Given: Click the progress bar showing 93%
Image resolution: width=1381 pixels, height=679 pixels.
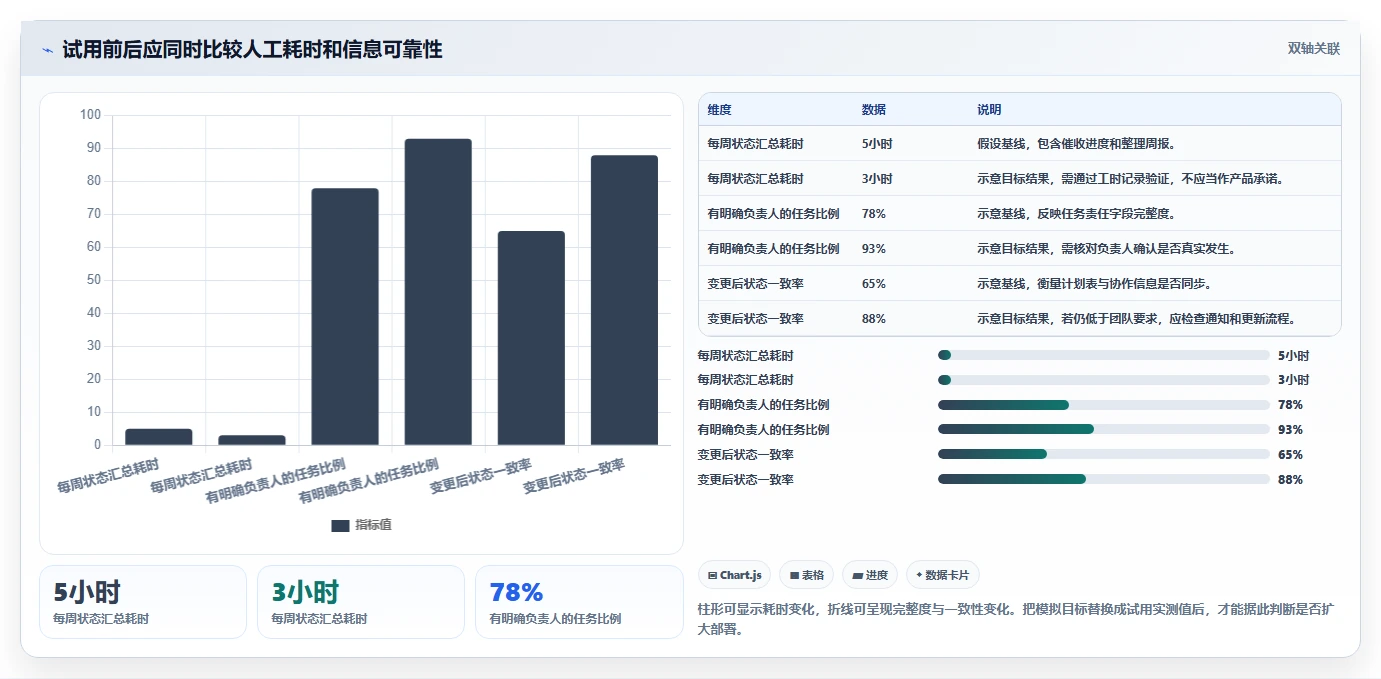Looking at the screenshot, I should pos(1103,430).
